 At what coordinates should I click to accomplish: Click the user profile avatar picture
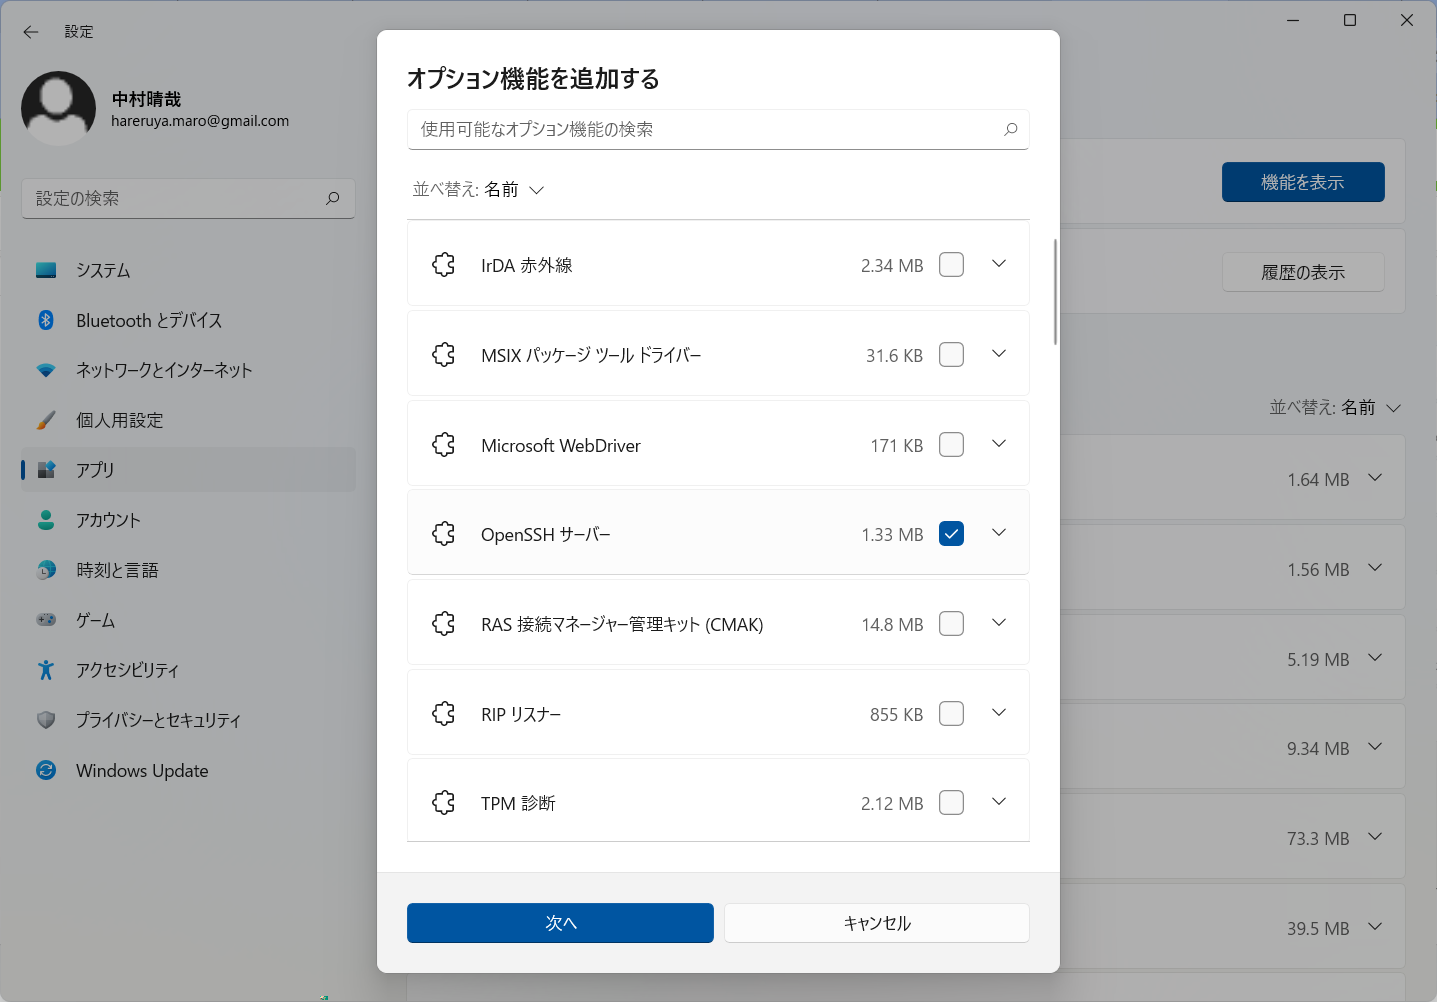click(x=59, y=109)
